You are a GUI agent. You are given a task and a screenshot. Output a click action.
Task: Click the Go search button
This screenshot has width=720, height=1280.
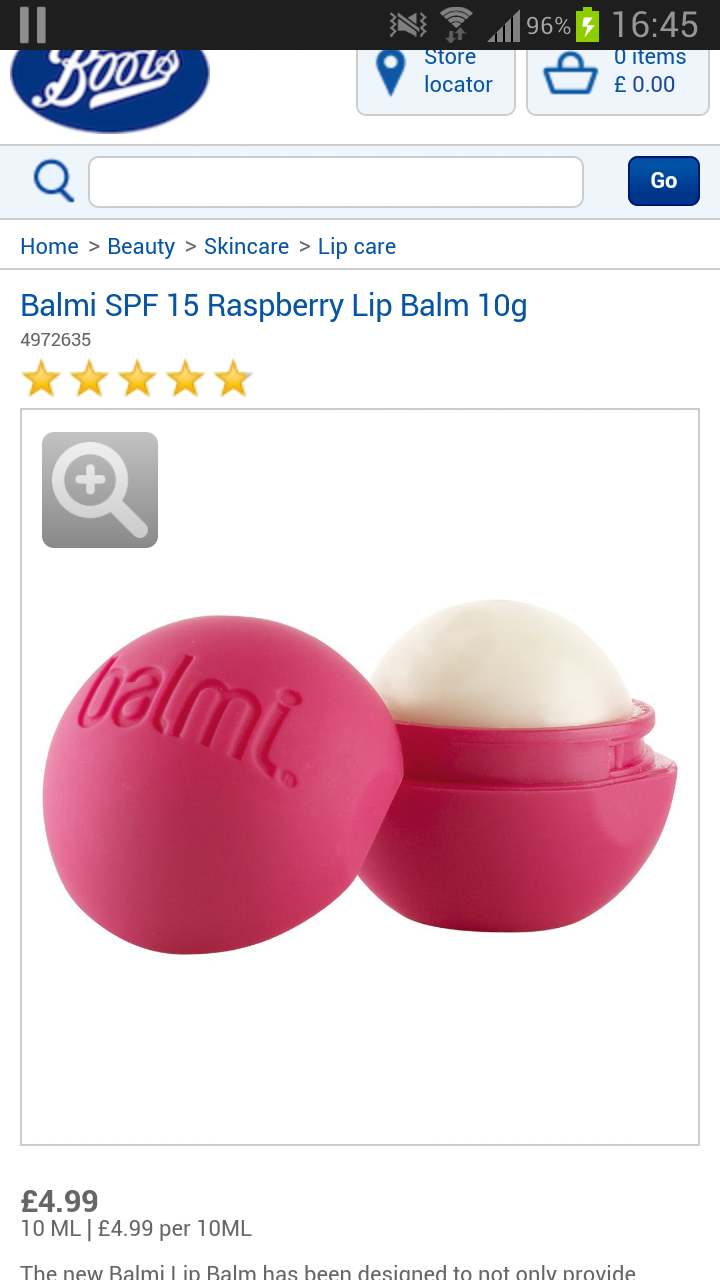coord(664,181)
